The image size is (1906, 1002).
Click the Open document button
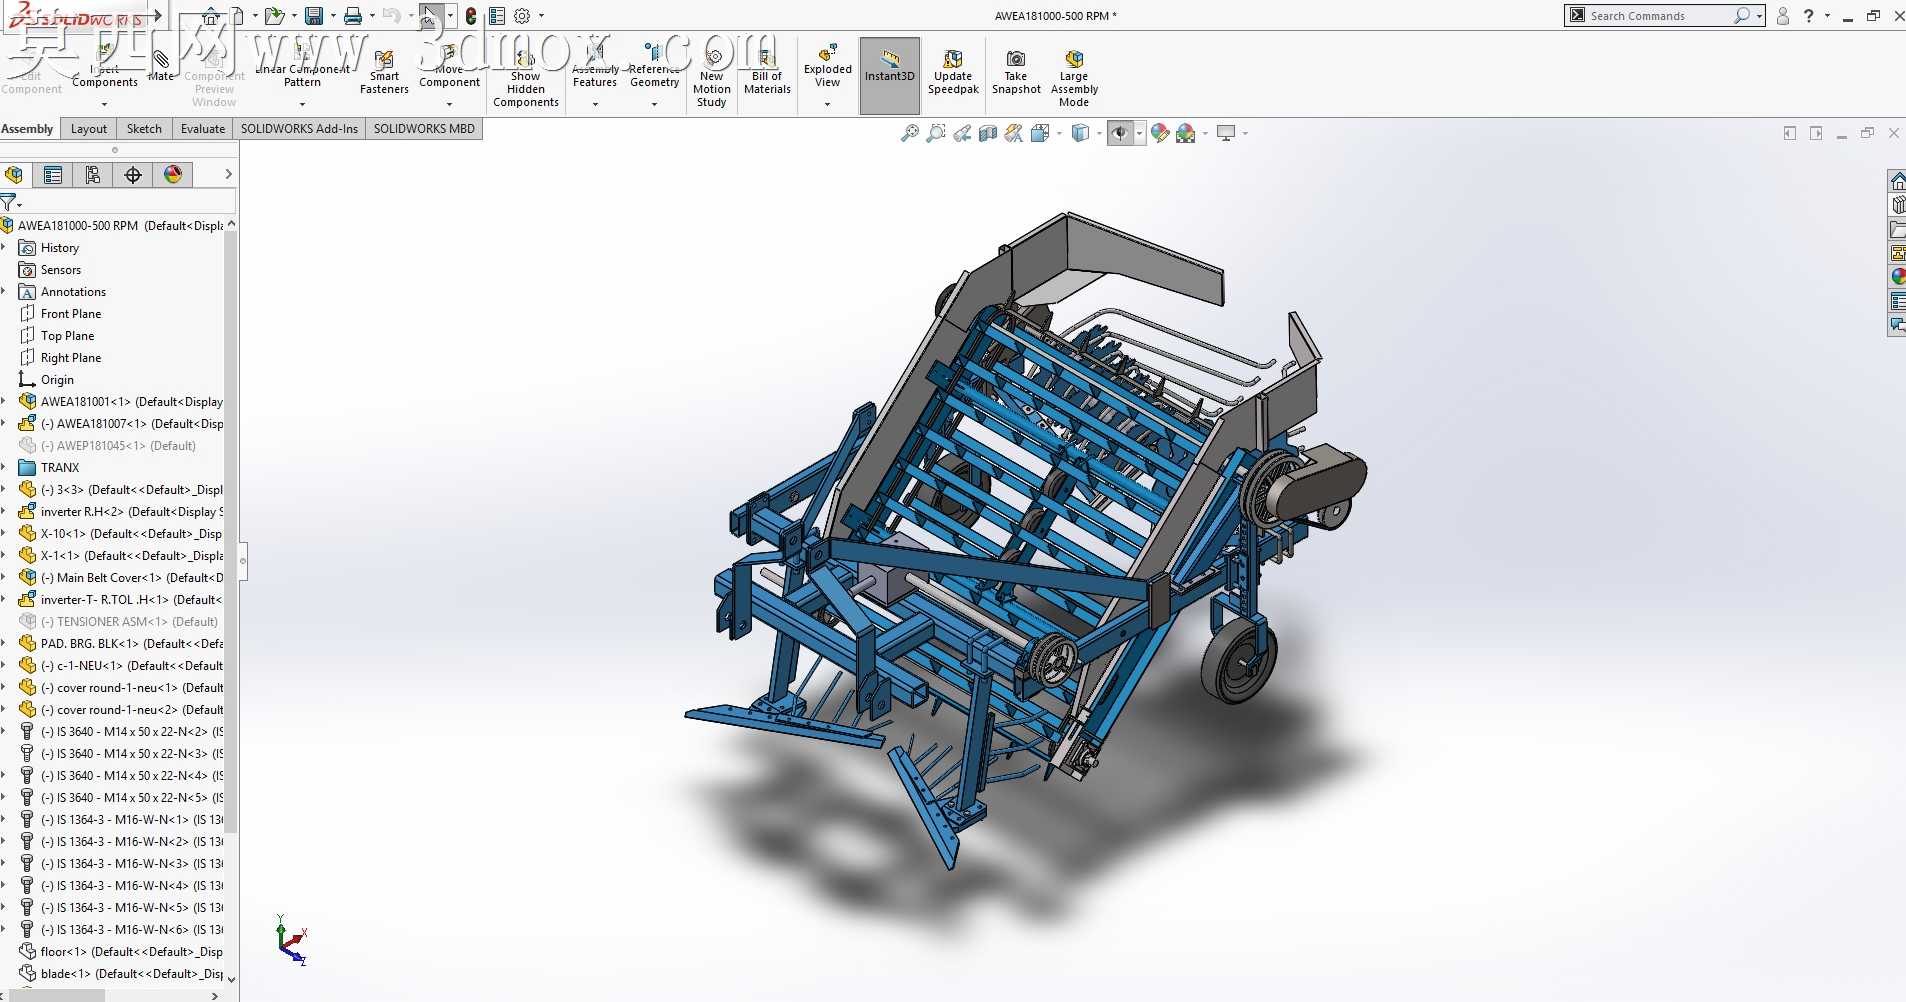coord(273,16)
